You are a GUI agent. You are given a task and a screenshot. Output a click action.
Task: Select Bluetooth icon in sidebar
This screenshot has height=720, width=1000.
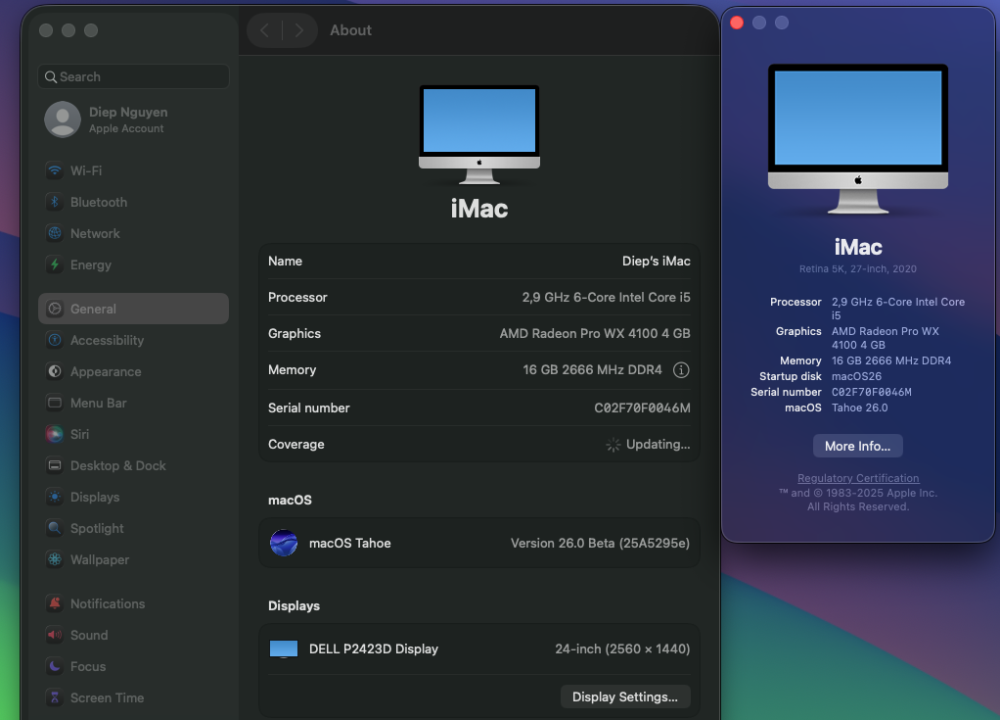tap(55, 202)
